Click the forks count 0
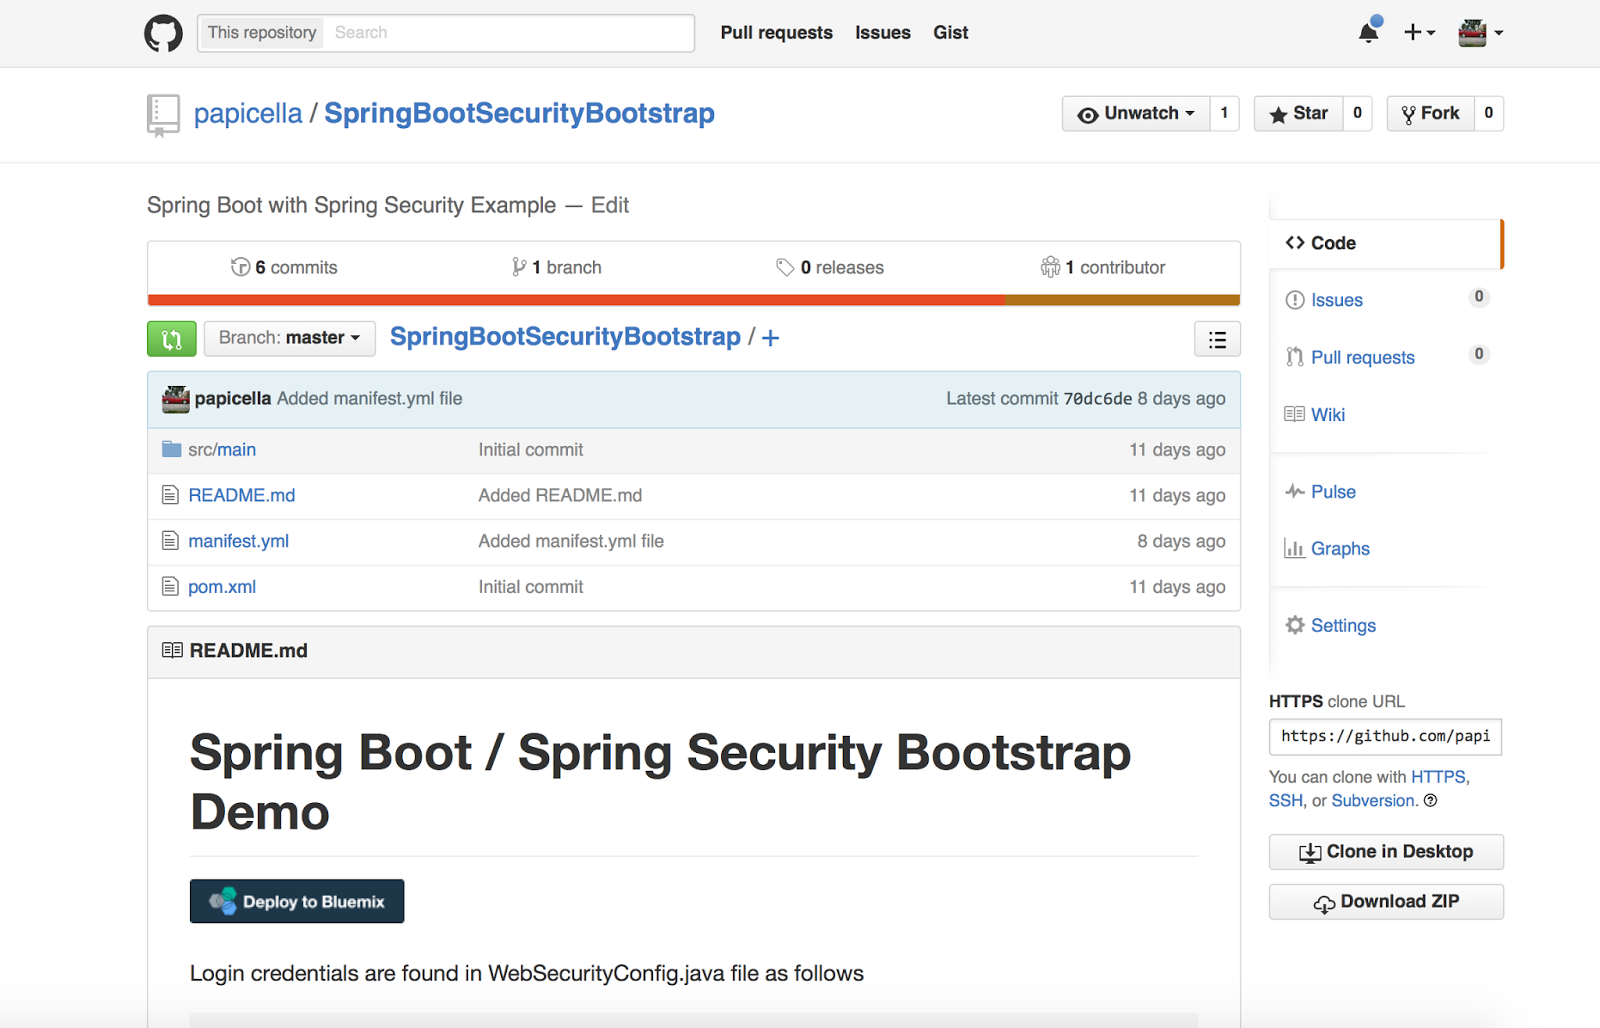This screenshot has height=1028, width=1600. (1489, 113)
